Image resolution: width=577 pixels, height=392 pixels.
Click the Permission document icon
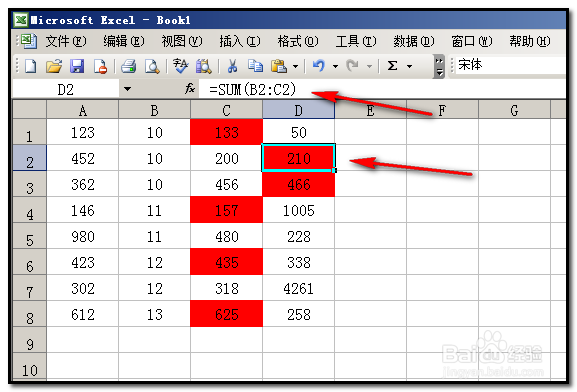(100, 66)
